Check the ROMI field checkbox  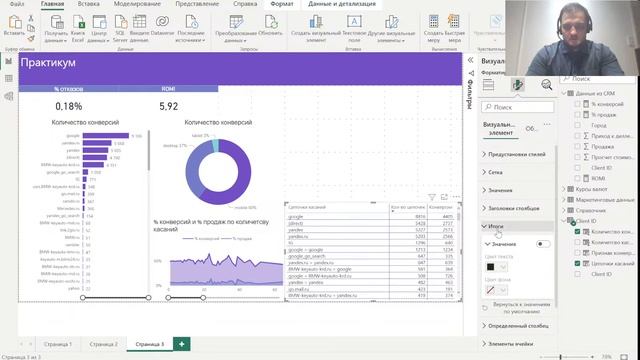coord(577,178)
